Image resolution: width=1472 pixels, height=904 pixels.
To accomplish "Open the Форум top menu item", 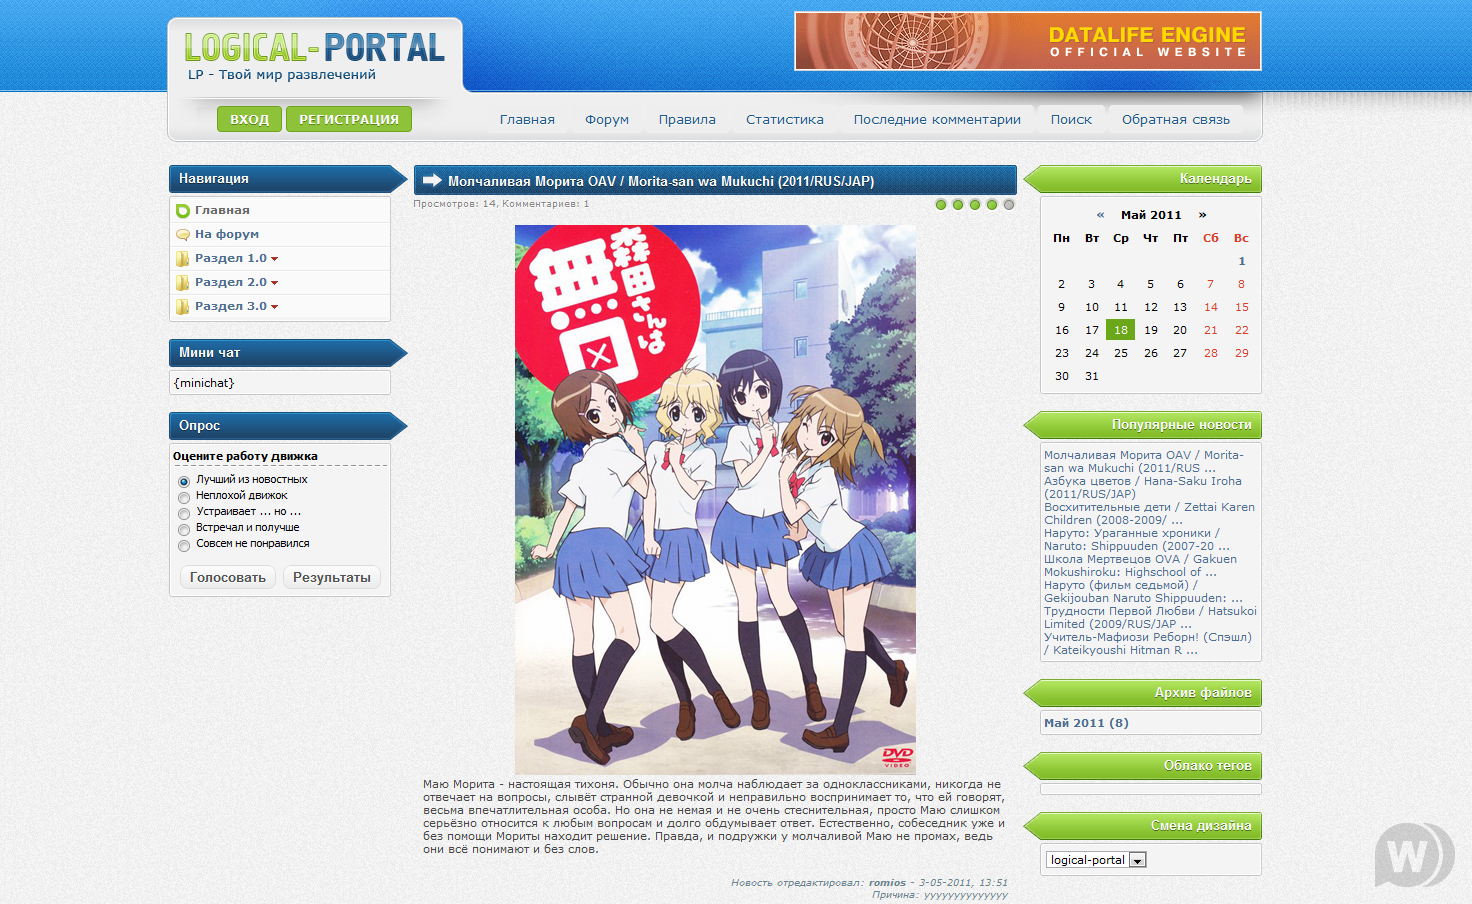I will tap(607, 120).
